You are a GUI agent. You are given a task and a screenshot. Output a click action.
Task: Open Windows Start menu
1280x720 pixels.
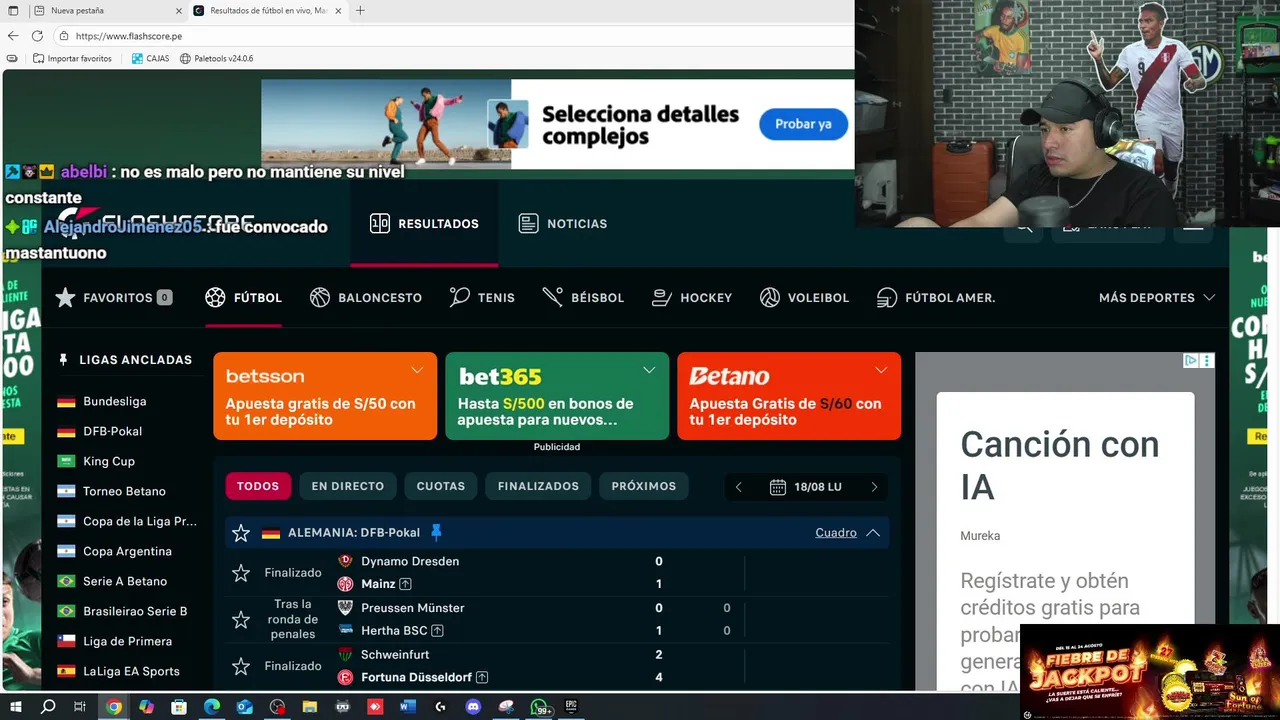click(x=14, y=707)
